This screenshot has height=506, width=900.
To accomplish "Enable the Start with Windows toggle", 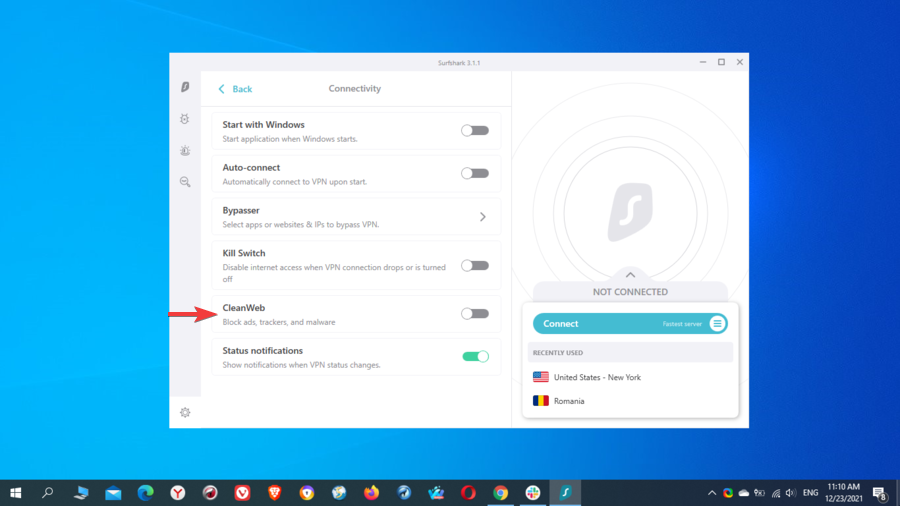I will click(x=475, y=131).
